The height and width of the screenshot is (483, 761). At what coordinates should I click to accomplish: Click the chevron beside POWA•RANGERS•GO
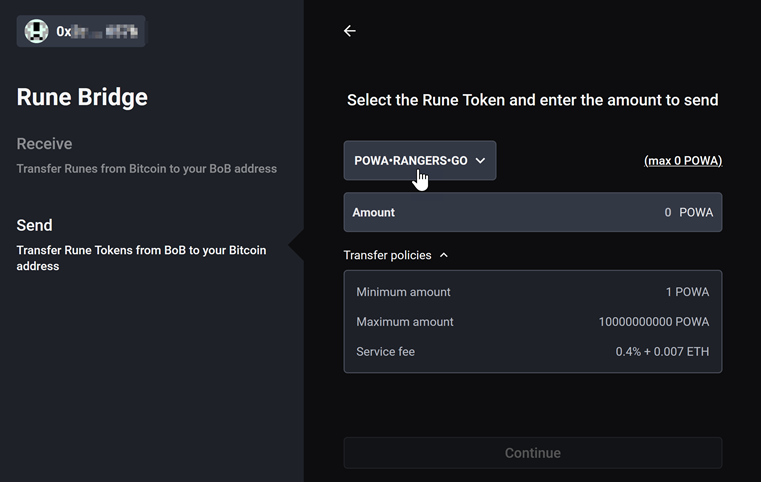[480, 161]
